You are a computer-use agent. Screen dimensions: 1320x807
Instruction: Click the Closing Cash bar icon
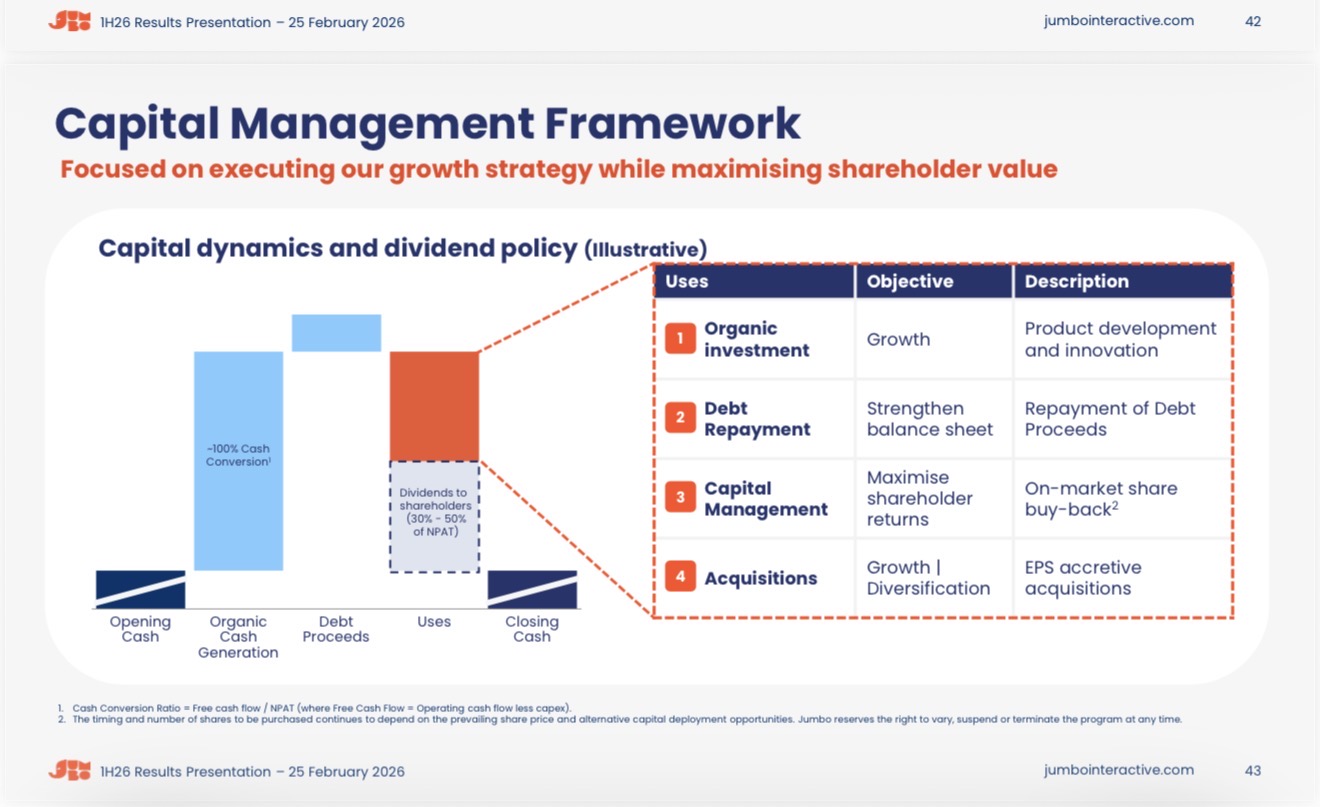[x=532, y=589]
